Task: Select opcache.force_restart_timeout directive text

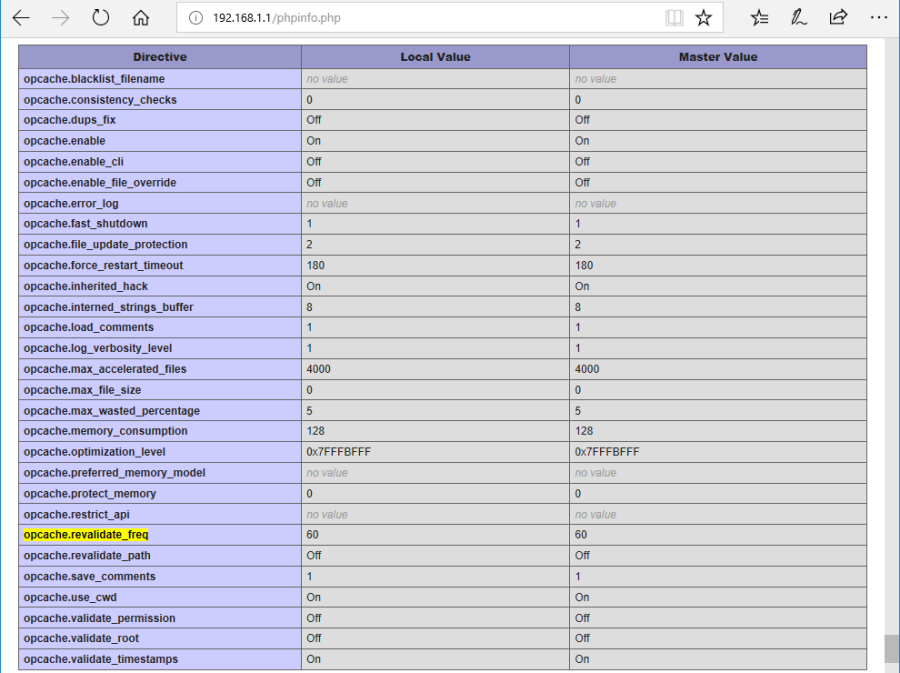Action: coord(103,265)
